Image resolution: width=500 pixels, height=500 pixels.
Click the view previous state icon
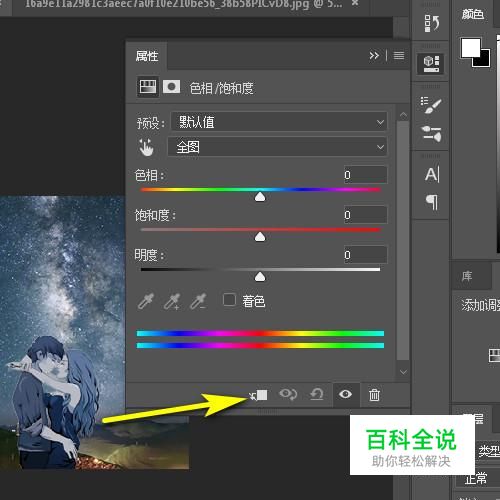coord(288,394)
